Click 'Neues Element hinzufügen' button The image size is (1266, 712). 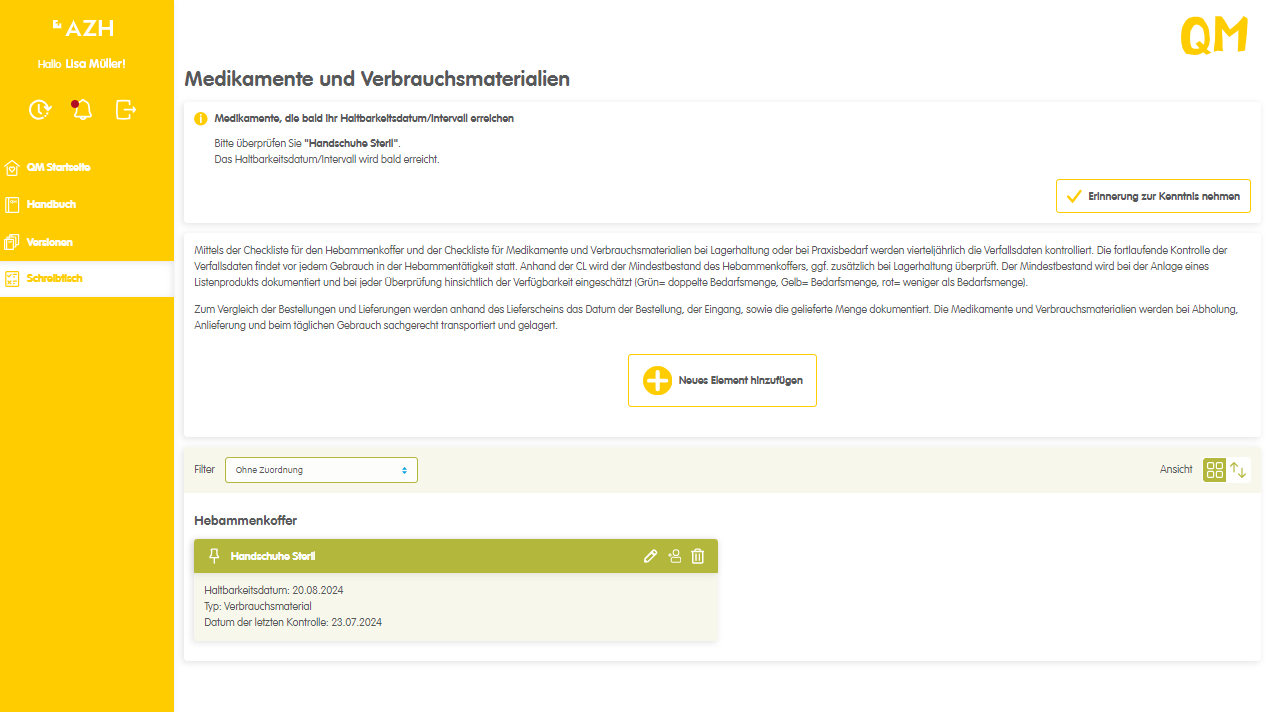(x=722, y=381)
